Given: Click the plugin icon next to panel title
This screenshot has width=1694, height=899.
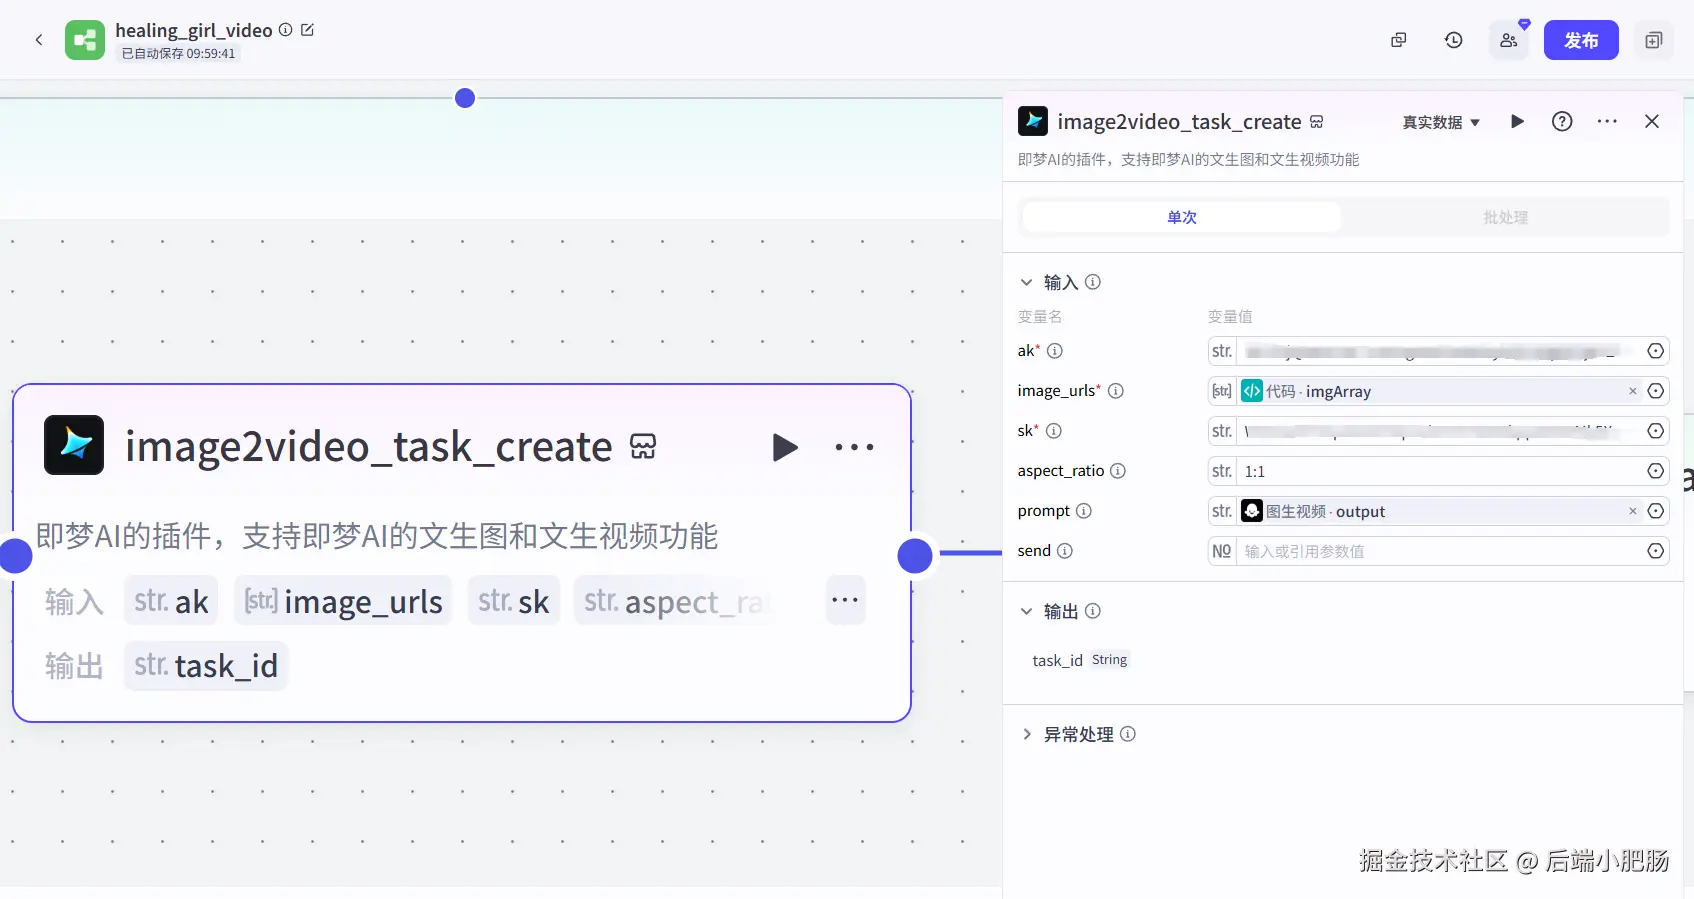Looking at the screenshot, I should tap(1317, 122).
